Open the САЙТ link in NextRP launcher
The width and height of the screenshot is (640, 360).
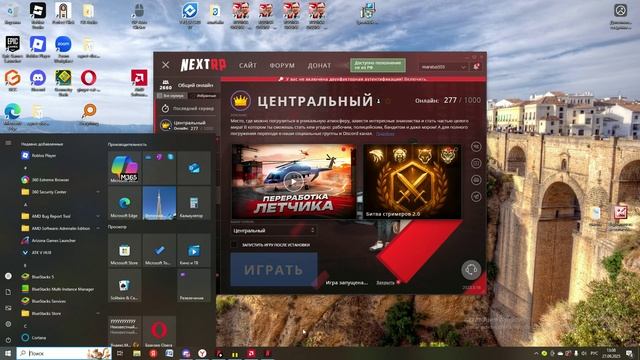pyautogui.click(x=247, y=65)
